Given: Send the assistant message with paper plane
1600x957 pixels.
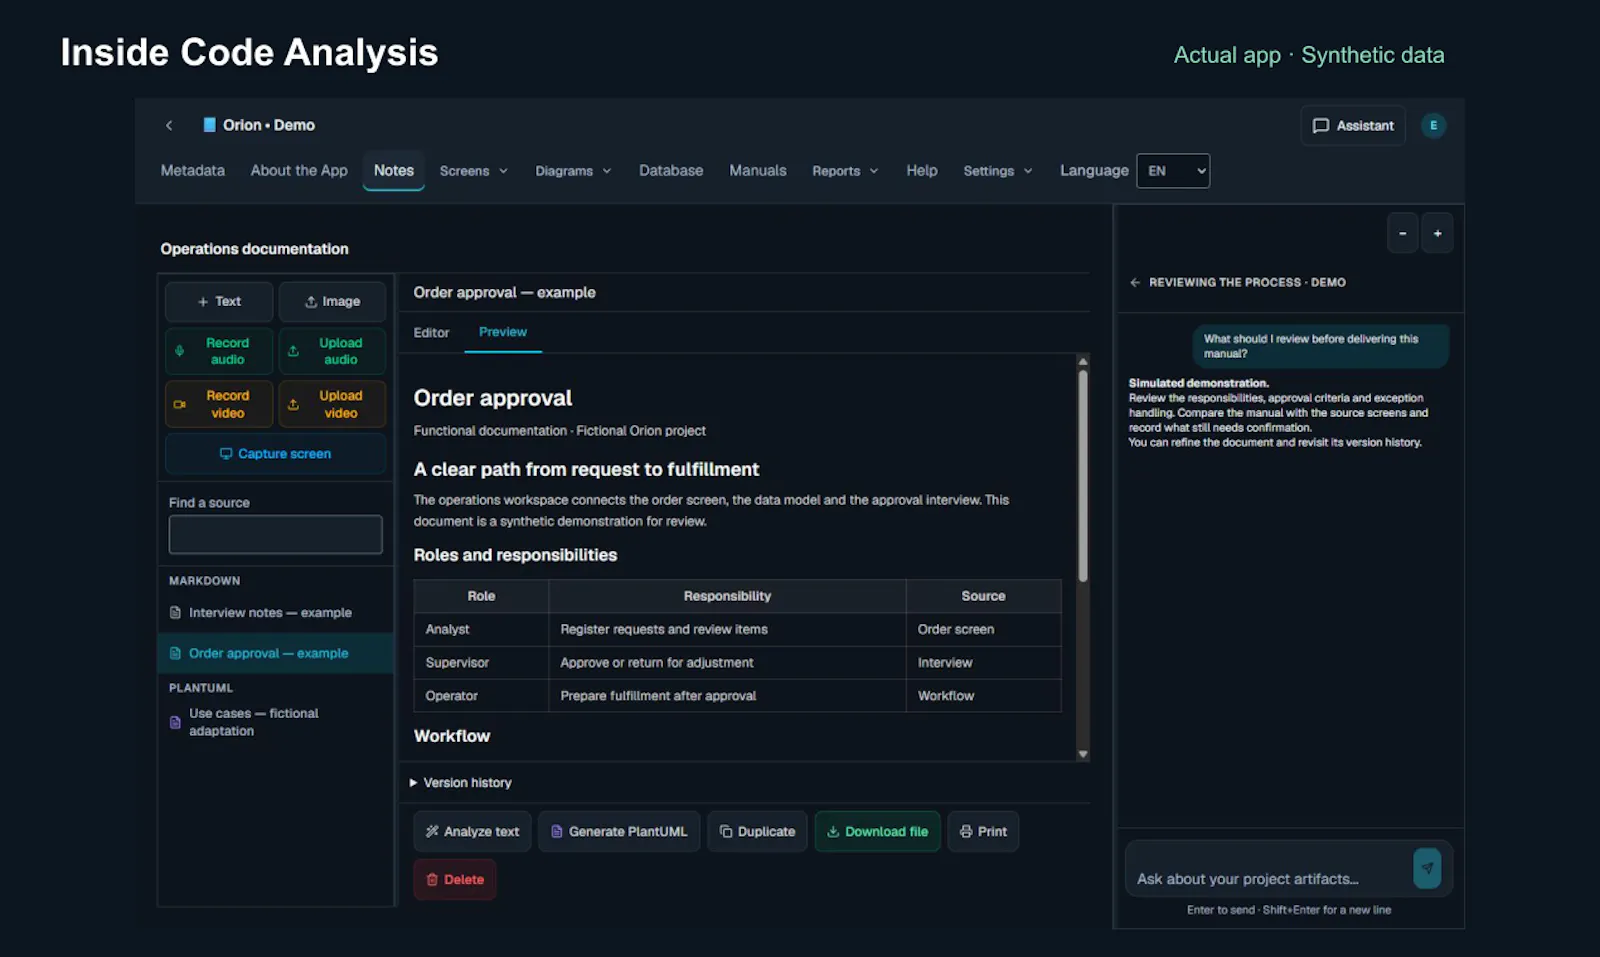Looking at the screenshot, I should pyautogui.click(x=1427, y=868).
